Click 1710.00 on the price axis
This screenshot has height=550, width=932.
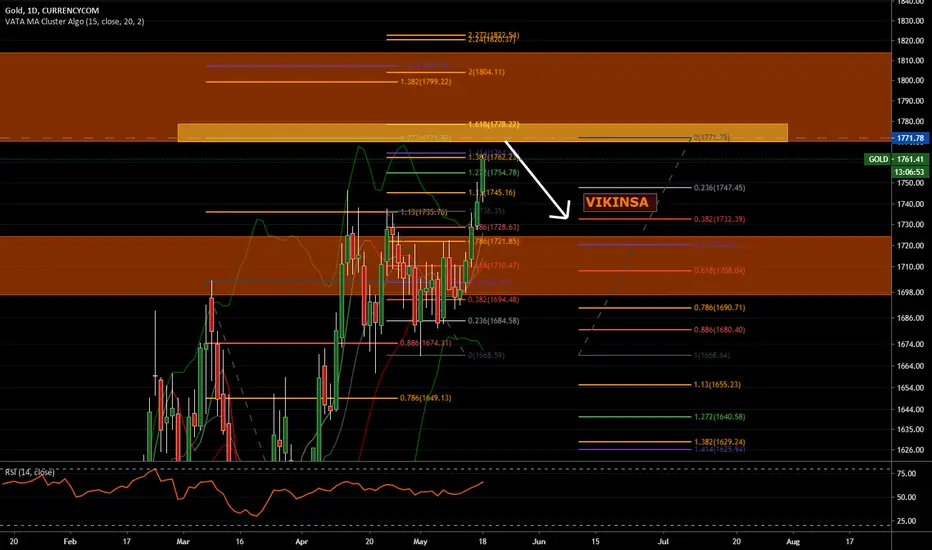point(911,267)
